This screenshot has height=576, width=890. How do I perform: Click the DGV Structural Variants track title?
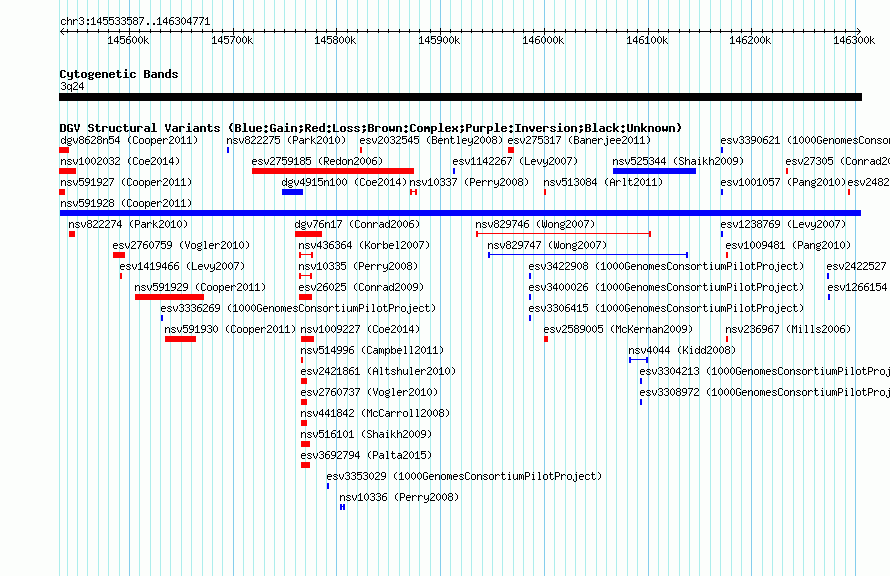click(x=371, y=128)
